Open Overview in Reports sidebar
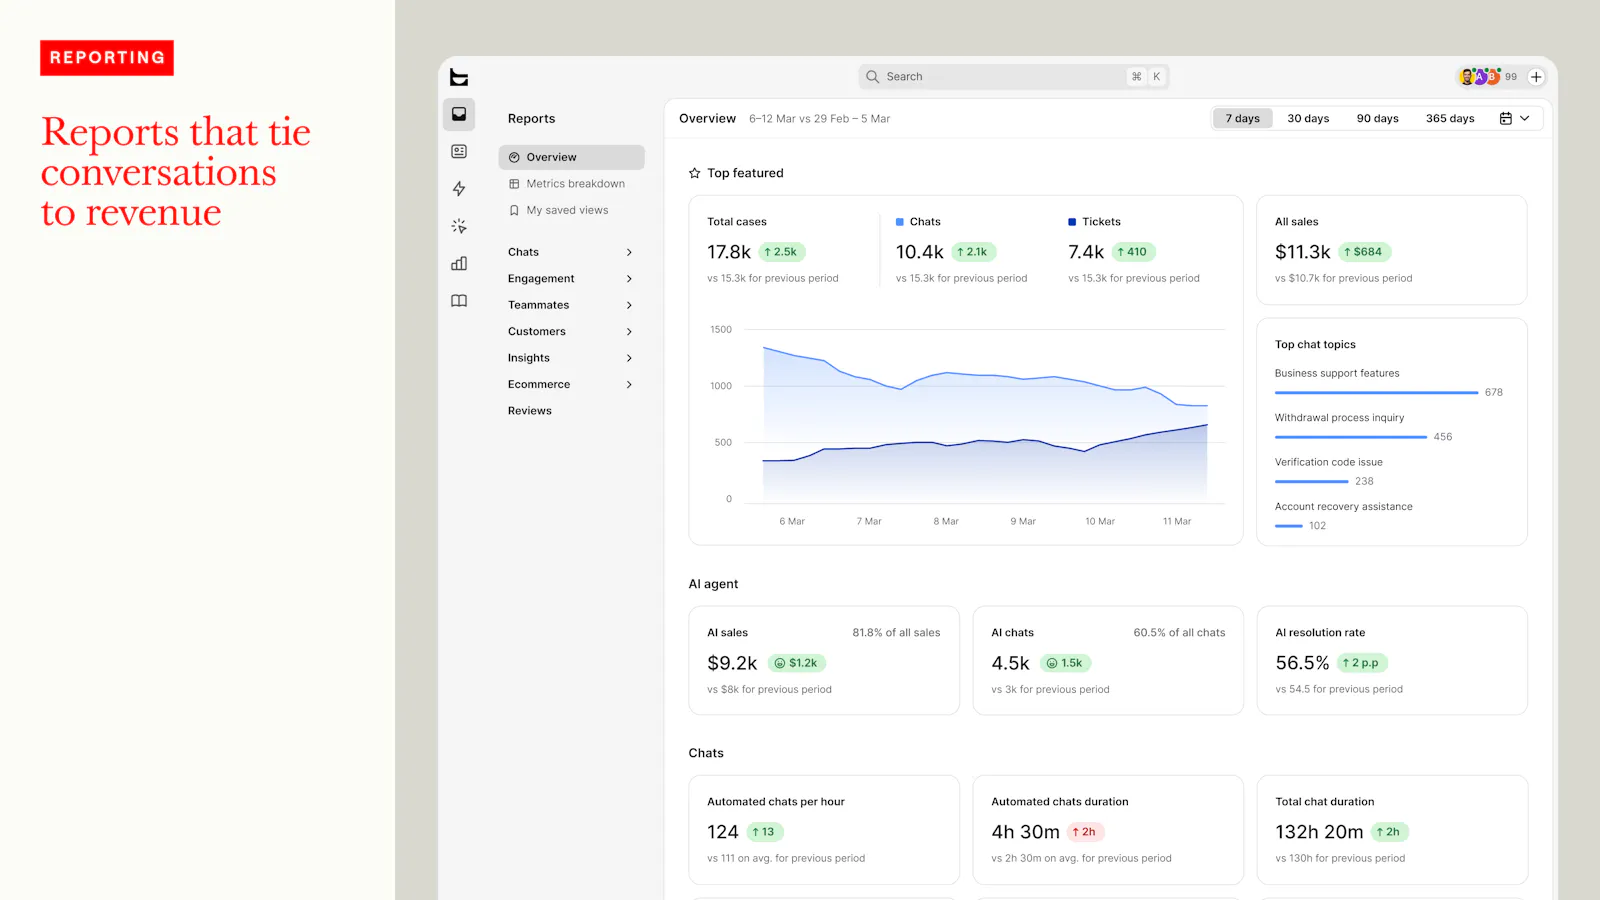Viewport: 1600px width, 900px height. [571, 157]
